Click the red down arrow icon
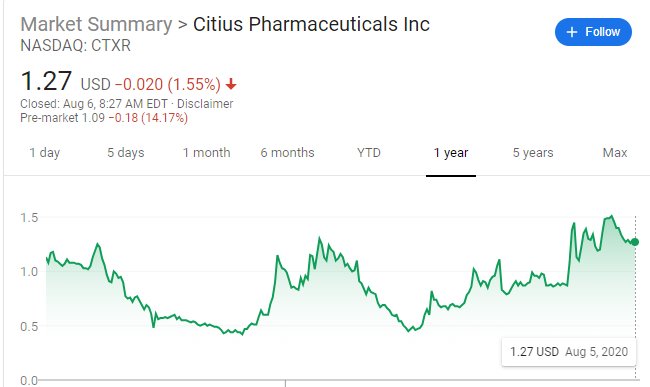 pos(231,85)
